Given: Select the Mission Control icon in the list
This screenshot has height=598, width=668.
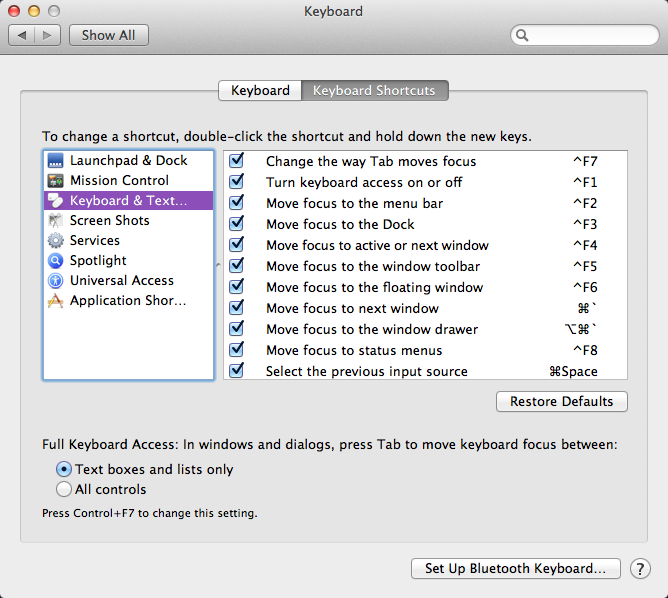Looking at the screenshot, I should tap(55, 181).
